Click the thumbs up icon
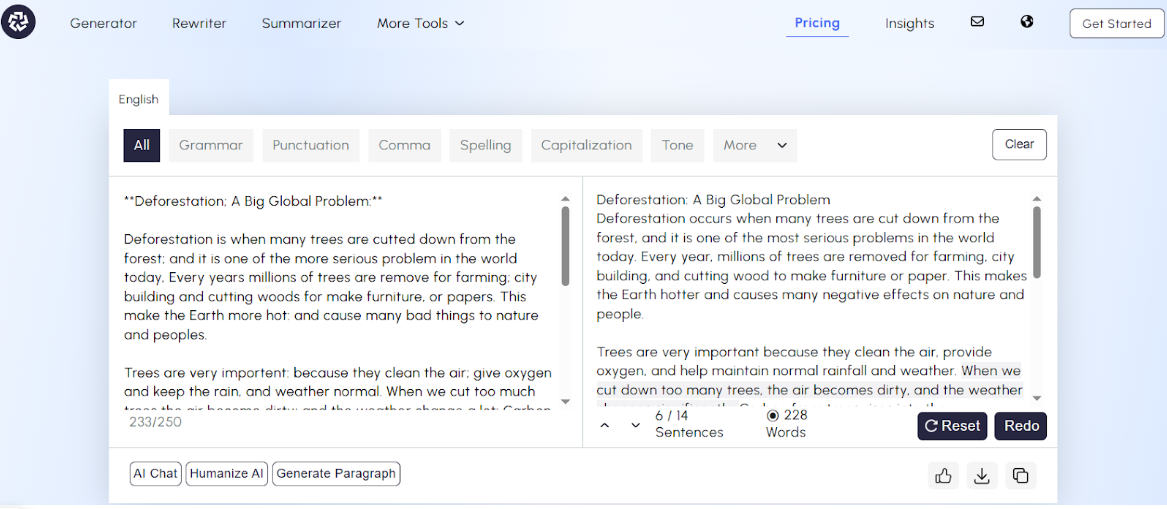 click(x=943, y=476)
